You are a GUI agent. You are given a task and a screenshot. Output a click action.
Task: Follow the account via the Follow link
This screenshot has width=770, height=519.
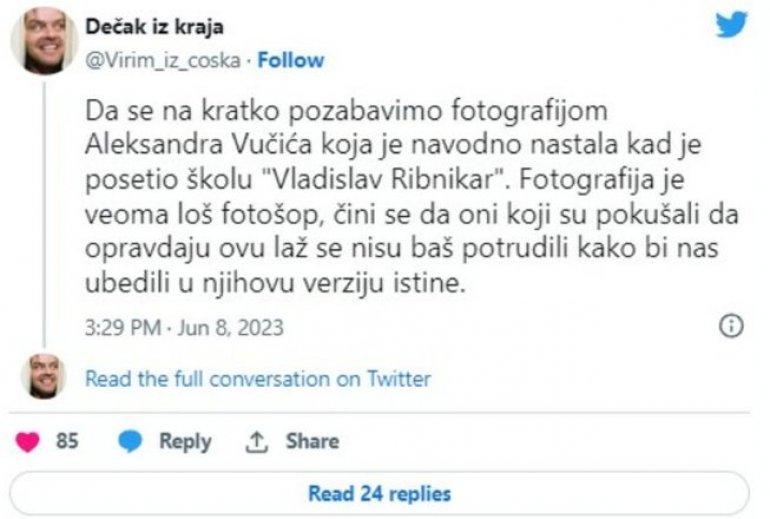click(x=289, y=59)
